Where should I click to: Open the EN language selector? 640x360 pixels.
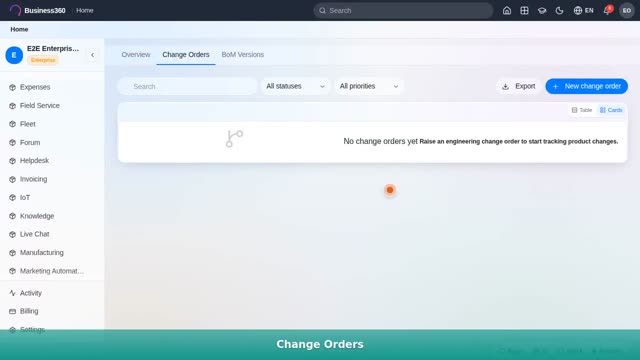(584, 11)
